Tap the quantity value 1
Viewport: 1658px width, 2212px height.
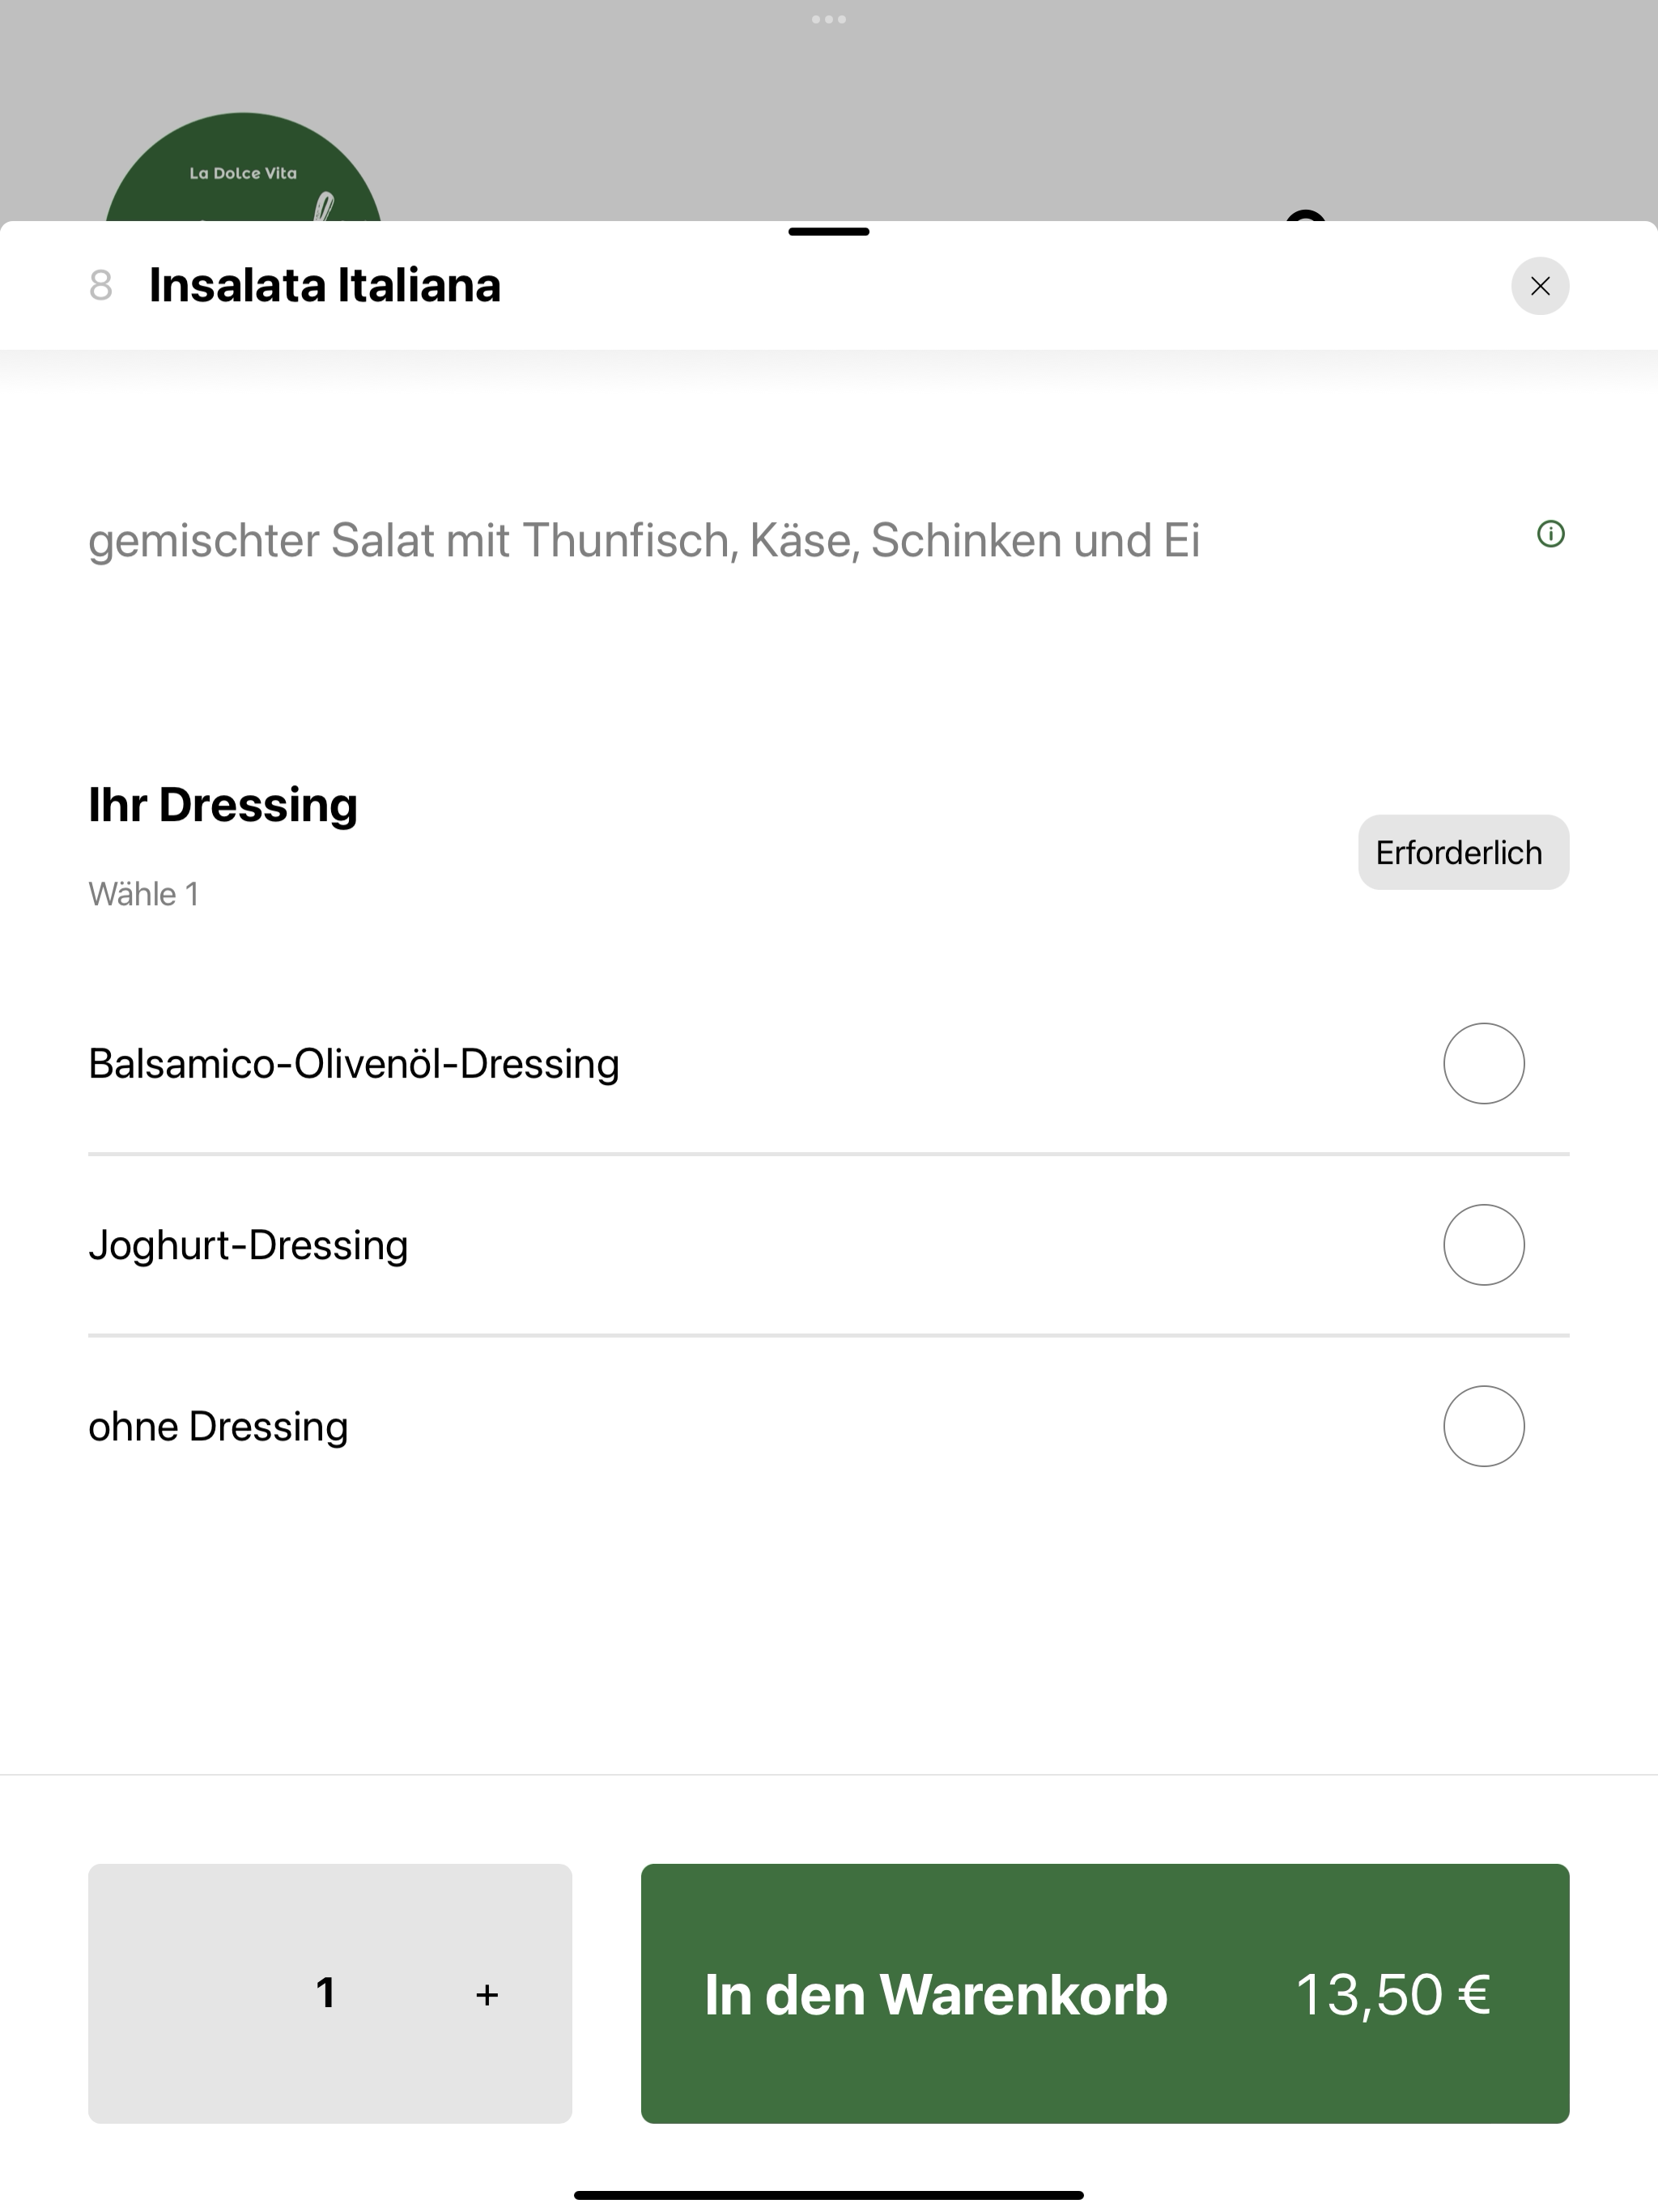coord(325,1993)
